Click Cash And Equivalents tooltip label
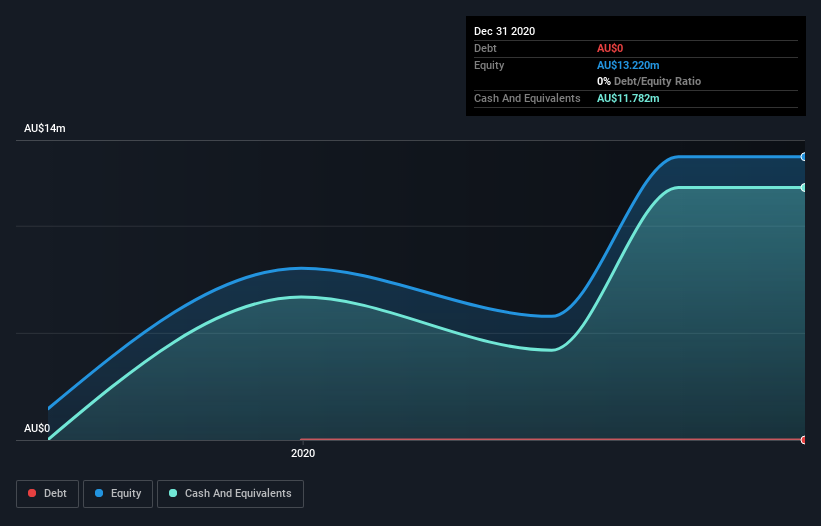This screenshot has height=526, width=821. coord(527,98)
